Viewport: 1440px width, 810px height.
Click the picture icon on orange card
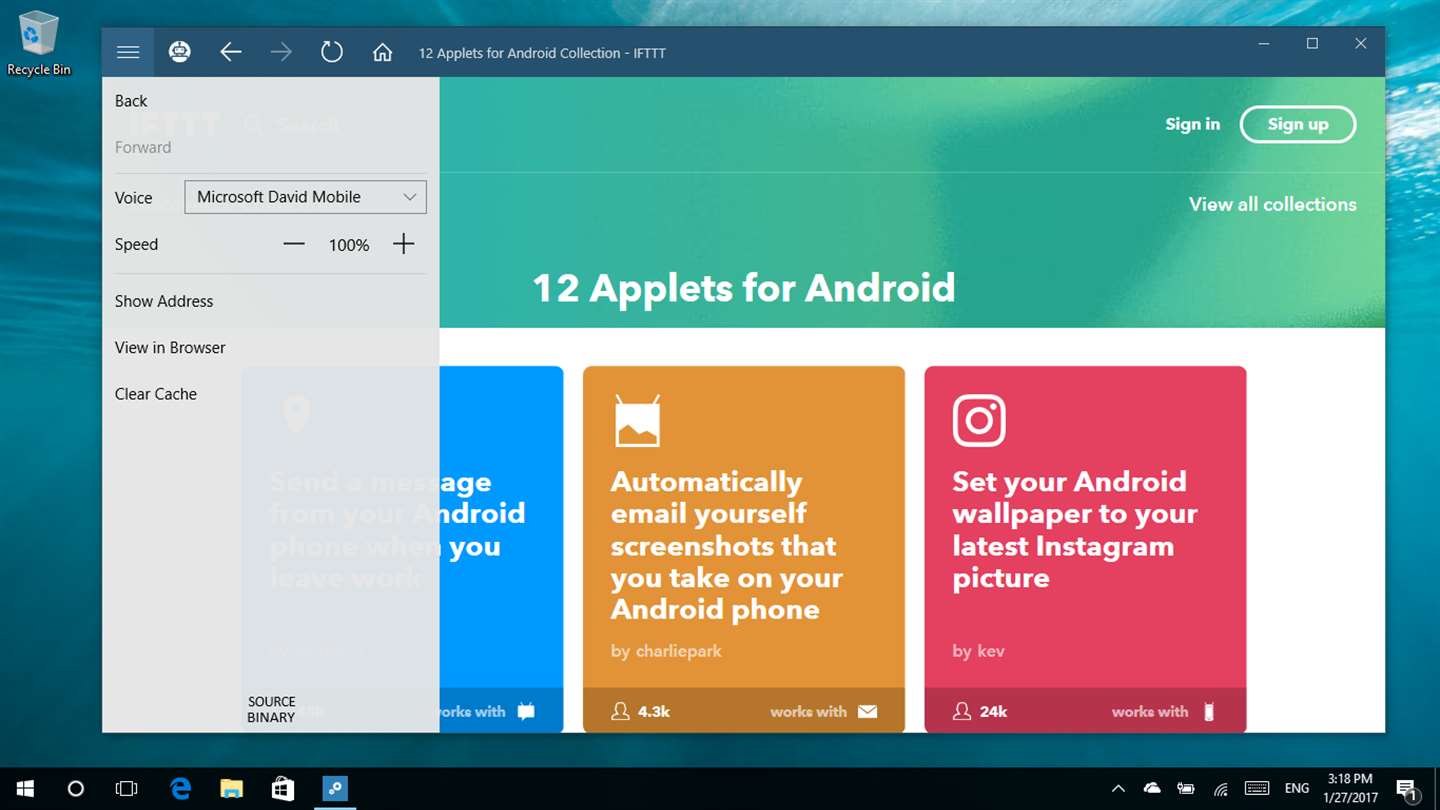[x=637, y=420]
